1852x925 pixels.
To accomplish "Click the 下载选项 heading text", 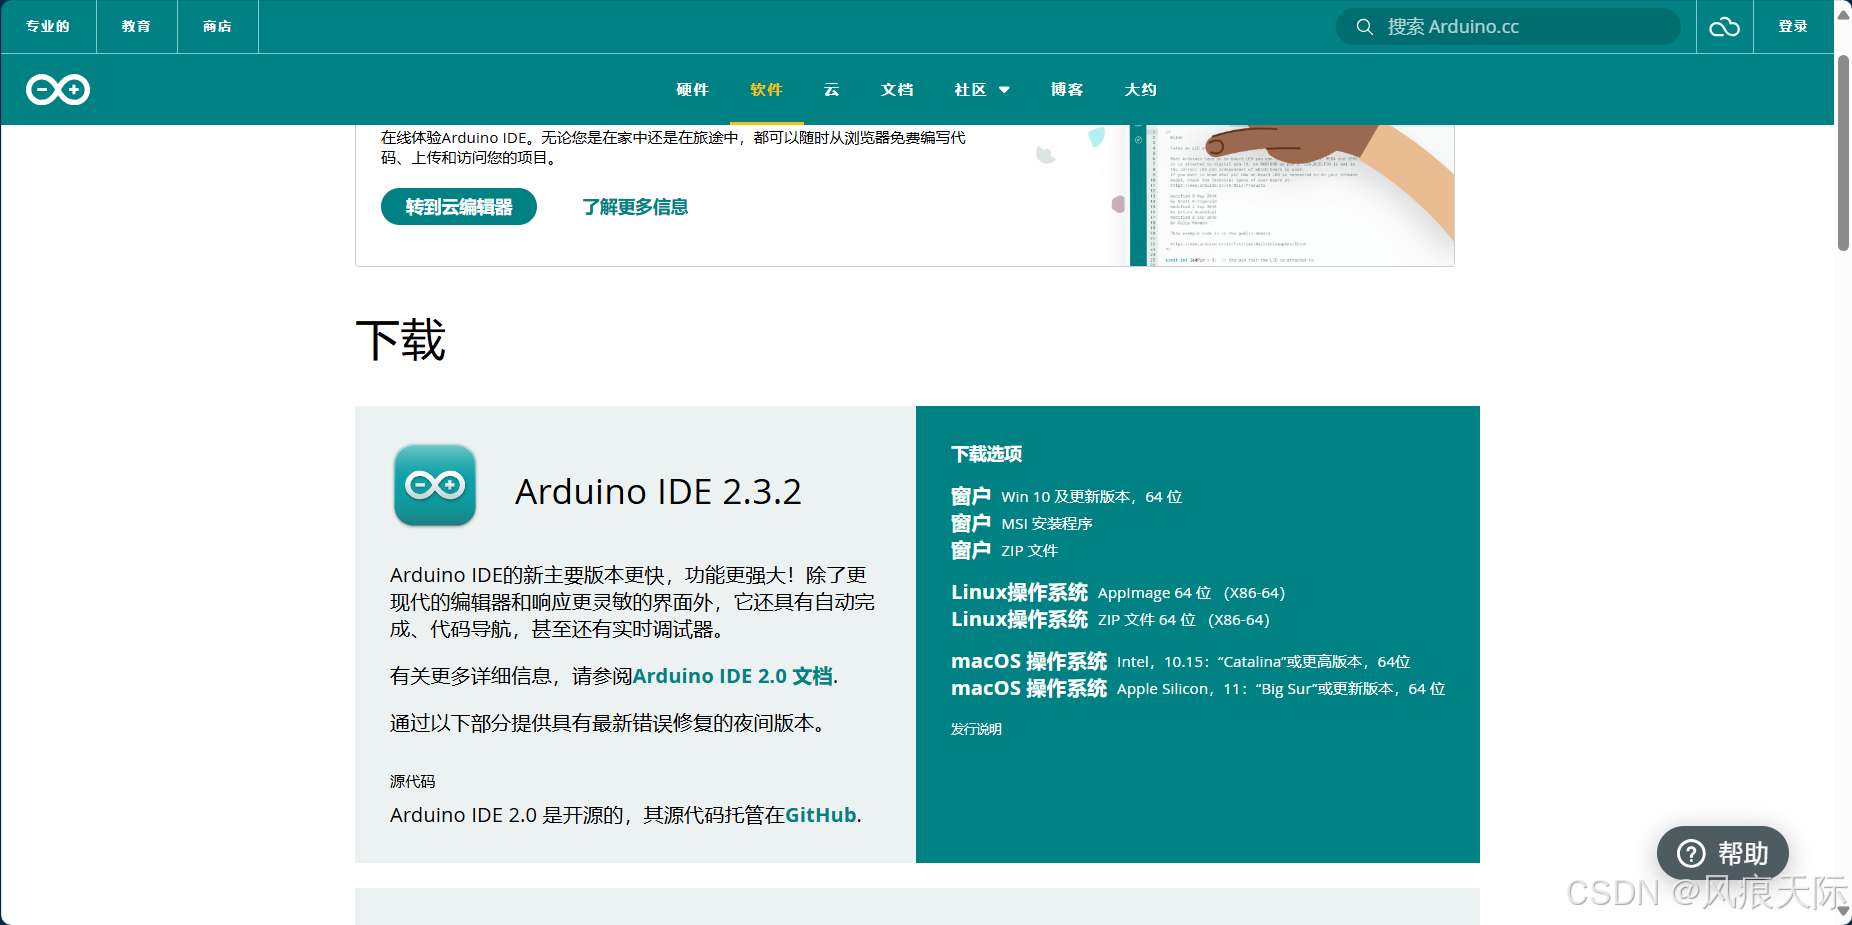I will pos(986,454).
